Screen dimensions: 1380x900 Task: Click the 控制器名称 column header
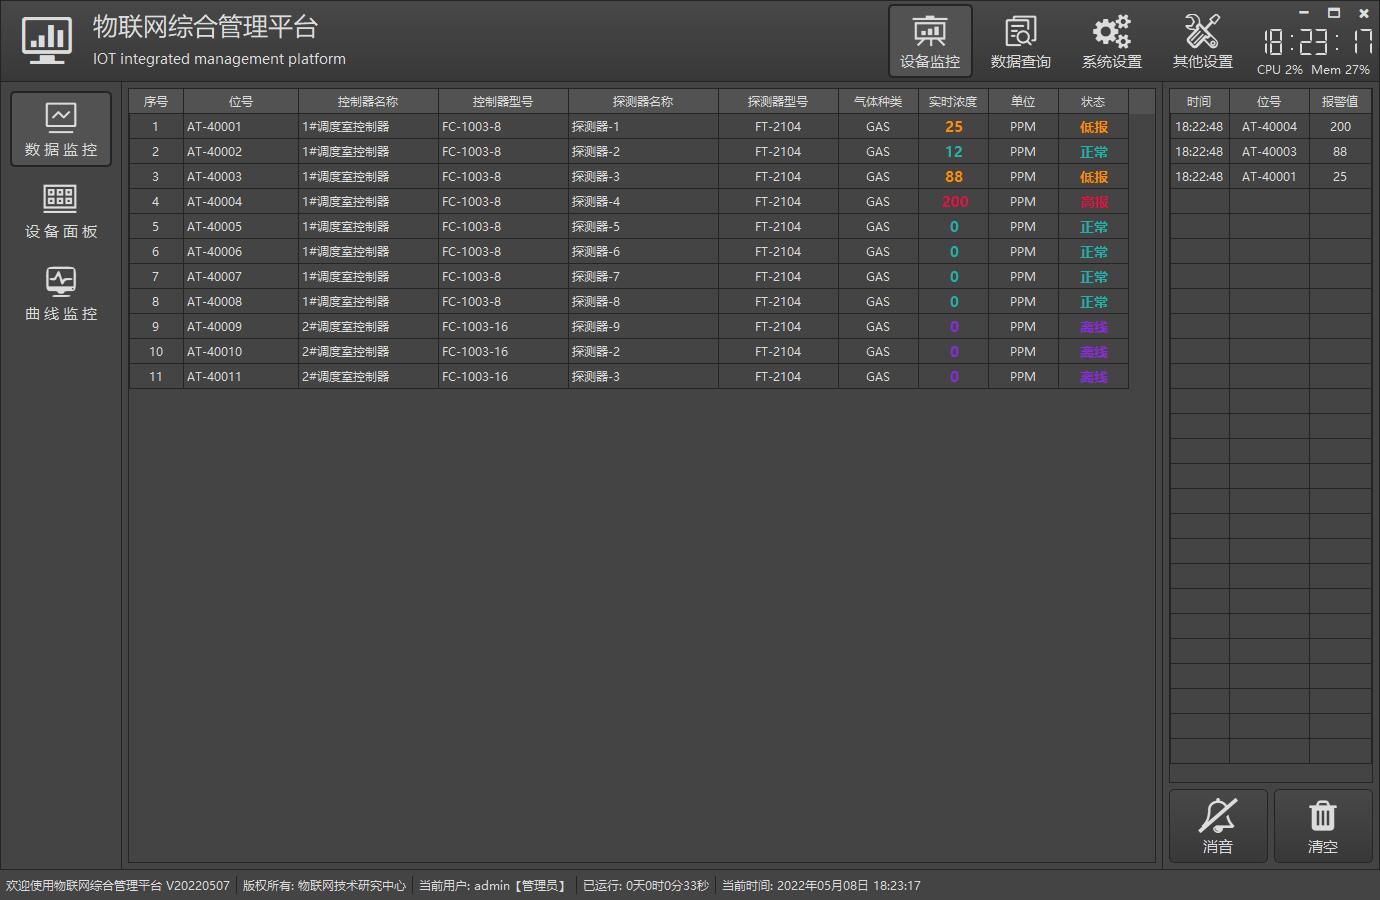367,102
